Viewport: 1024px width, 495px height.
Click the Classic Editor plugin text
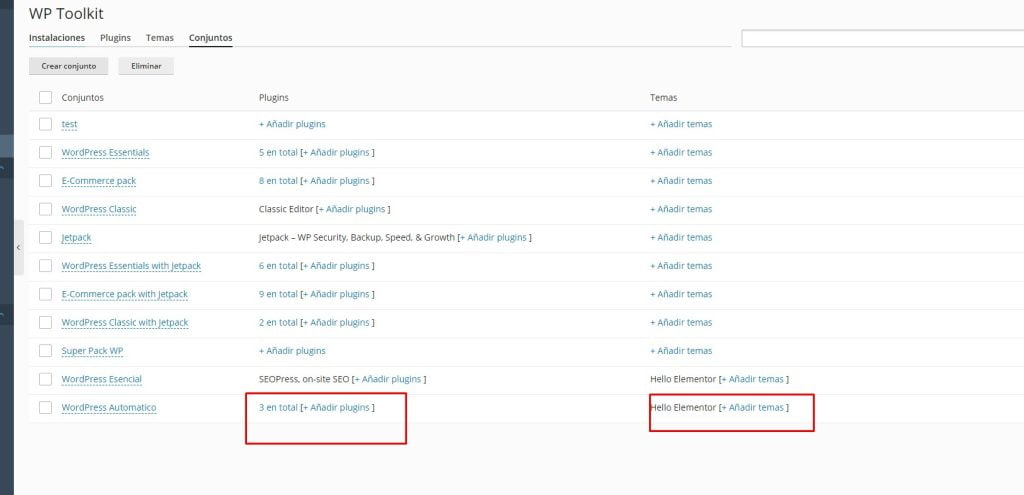click(x=286, y=209)
